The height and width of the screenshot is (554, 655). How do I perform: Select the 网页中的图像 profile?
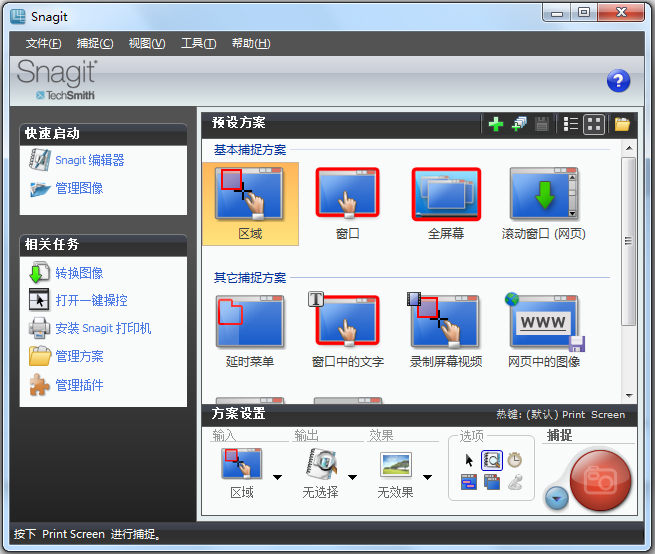coord(543,331)
